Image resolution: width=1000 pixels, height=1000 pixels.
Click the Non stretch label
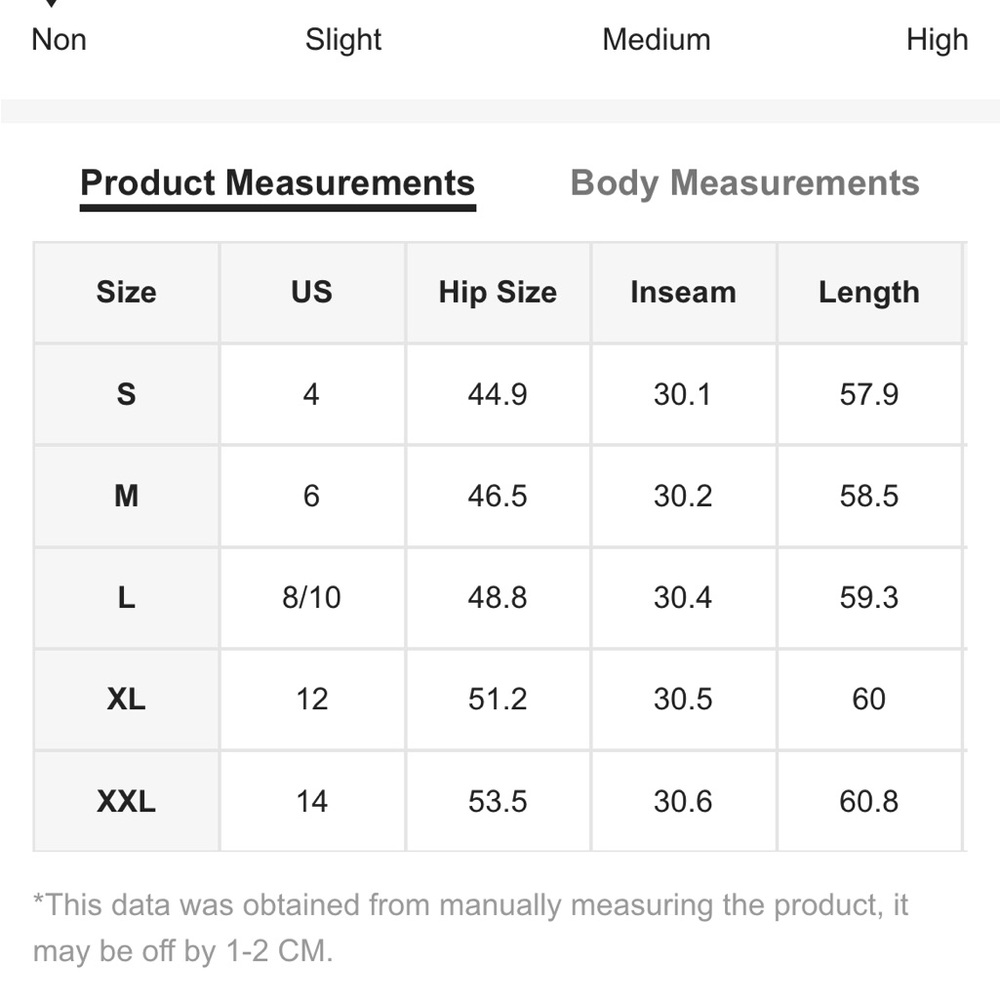click(59, 40)
